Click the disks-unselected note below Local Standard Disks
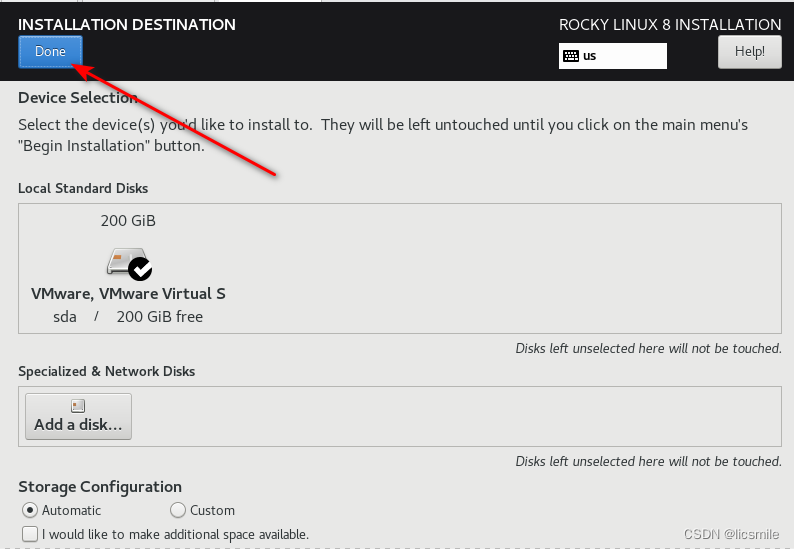This screenshot has width=794, height=549. [x=648, y=348]
